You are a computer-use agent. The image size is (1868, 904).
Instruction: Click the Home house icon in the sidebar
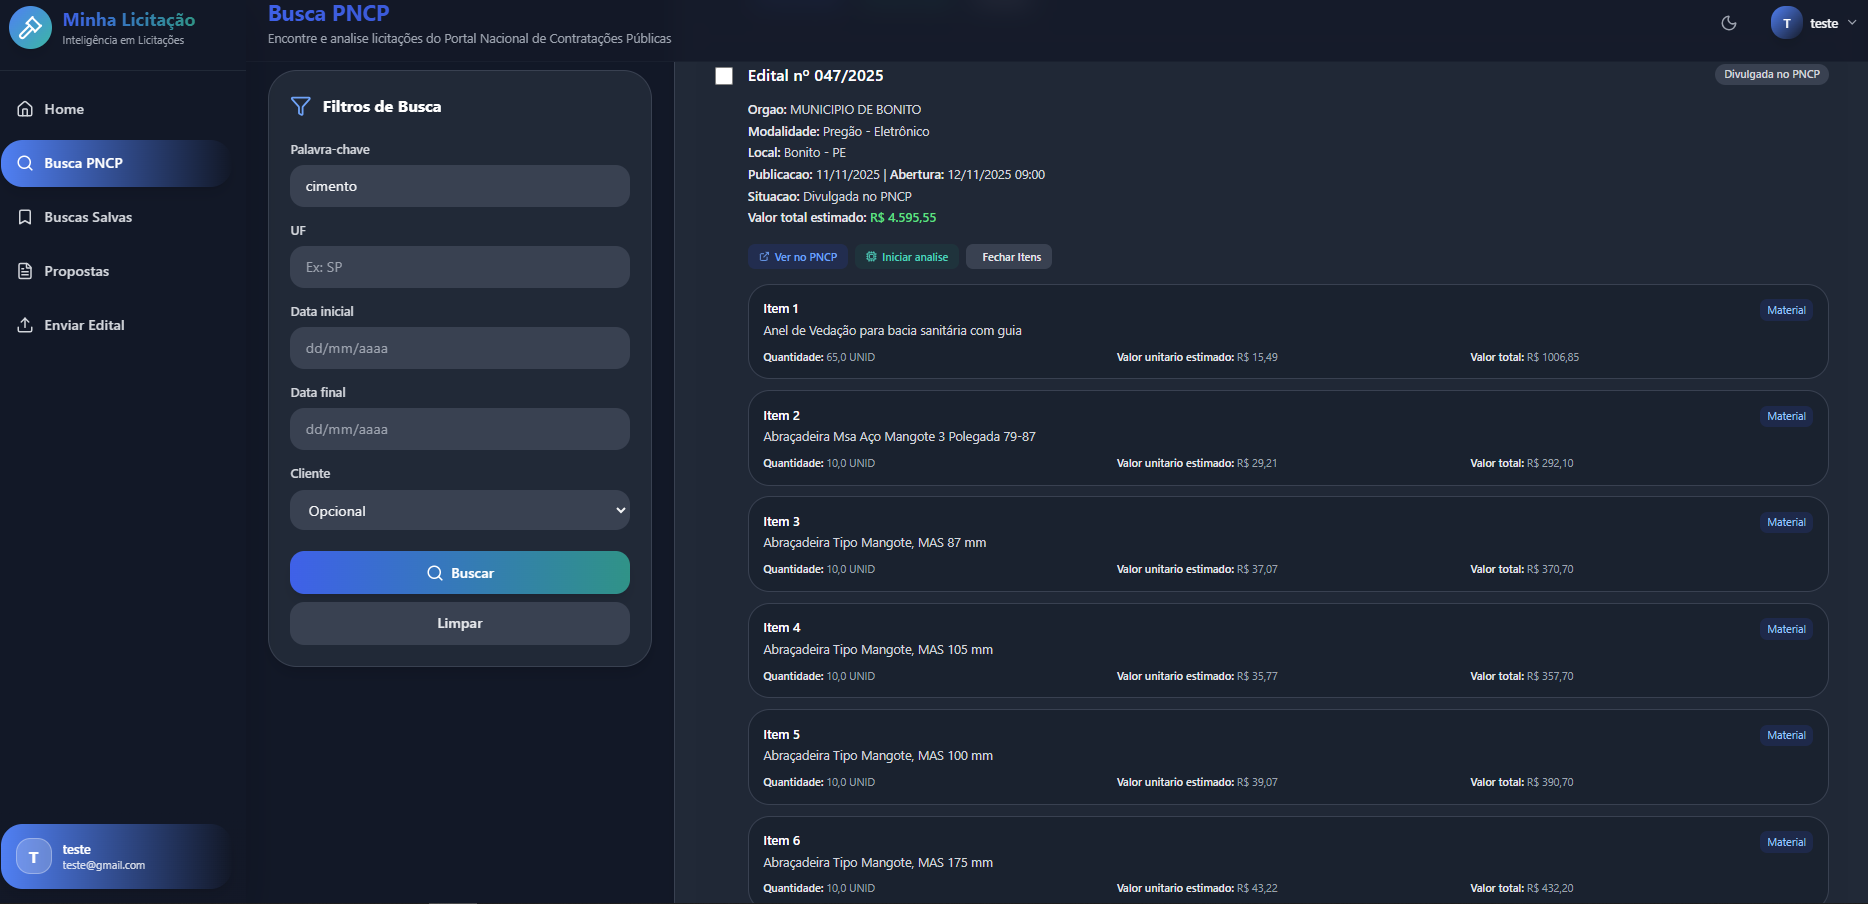point(25,109)
